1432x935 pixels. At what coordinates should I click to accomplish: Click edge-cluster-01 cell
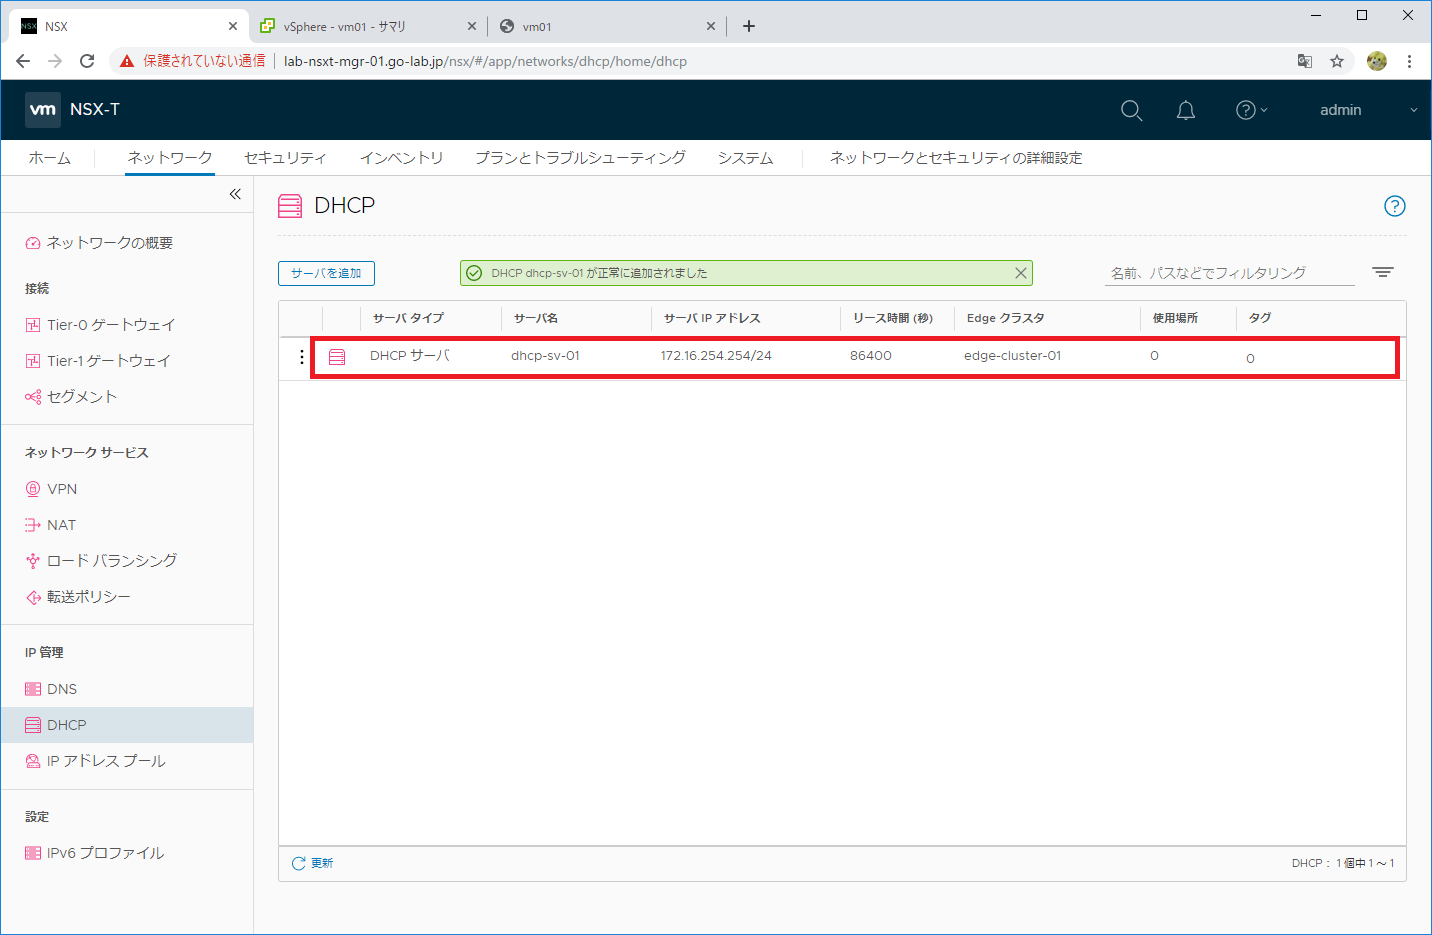click(x=1012, y=356)
